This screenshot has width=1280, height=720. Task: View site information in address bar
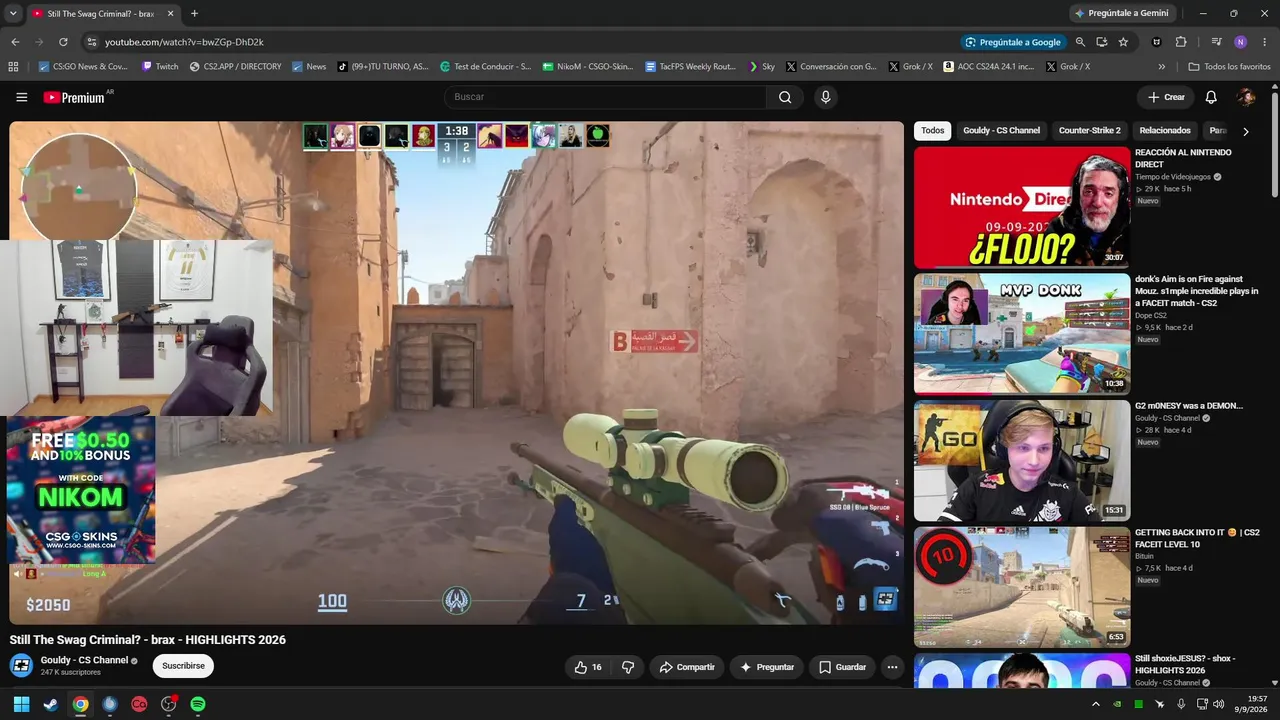[x=91, y=42]
